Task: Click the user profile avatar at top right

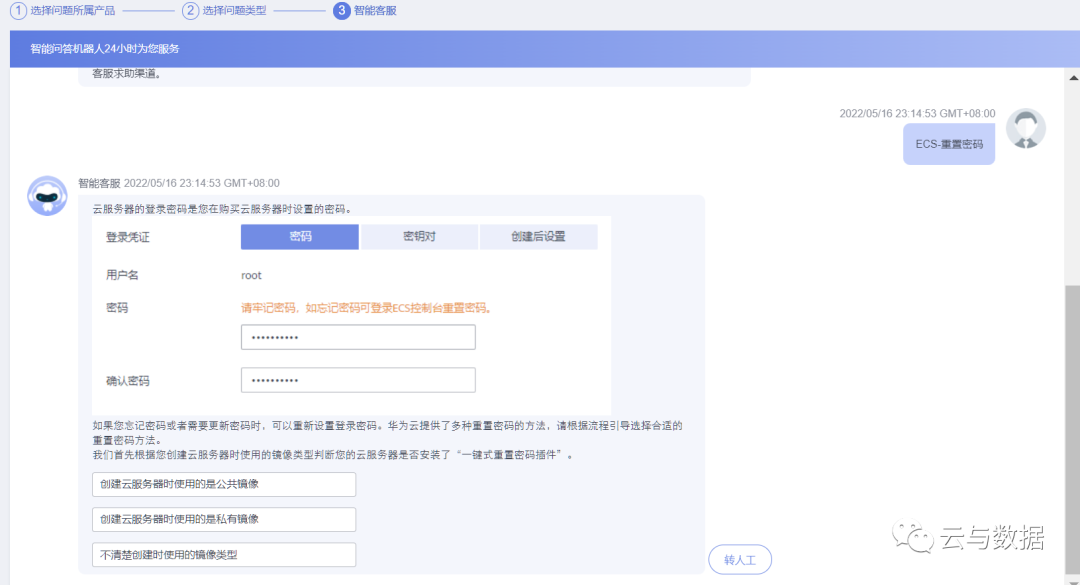Action: coord(1026,128)
